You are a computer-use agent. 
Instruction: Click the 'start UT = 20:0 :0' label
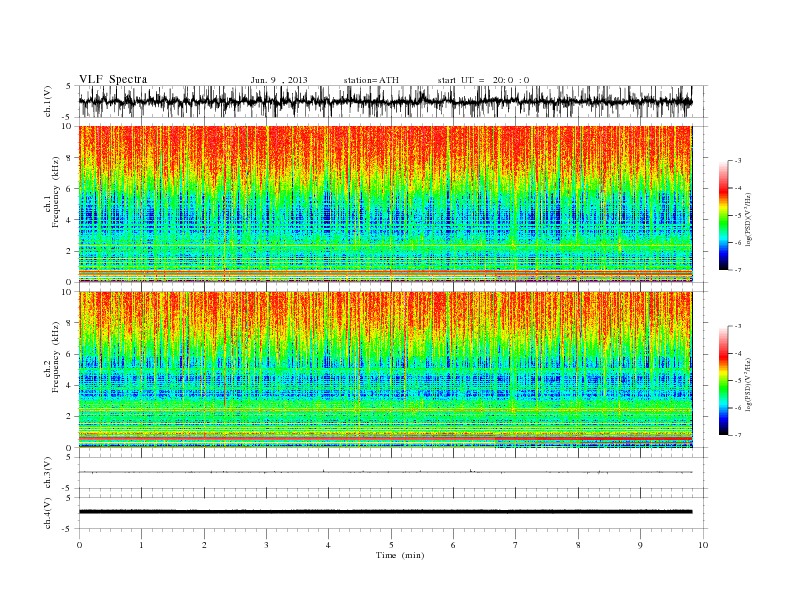click(x=483, y=80)
